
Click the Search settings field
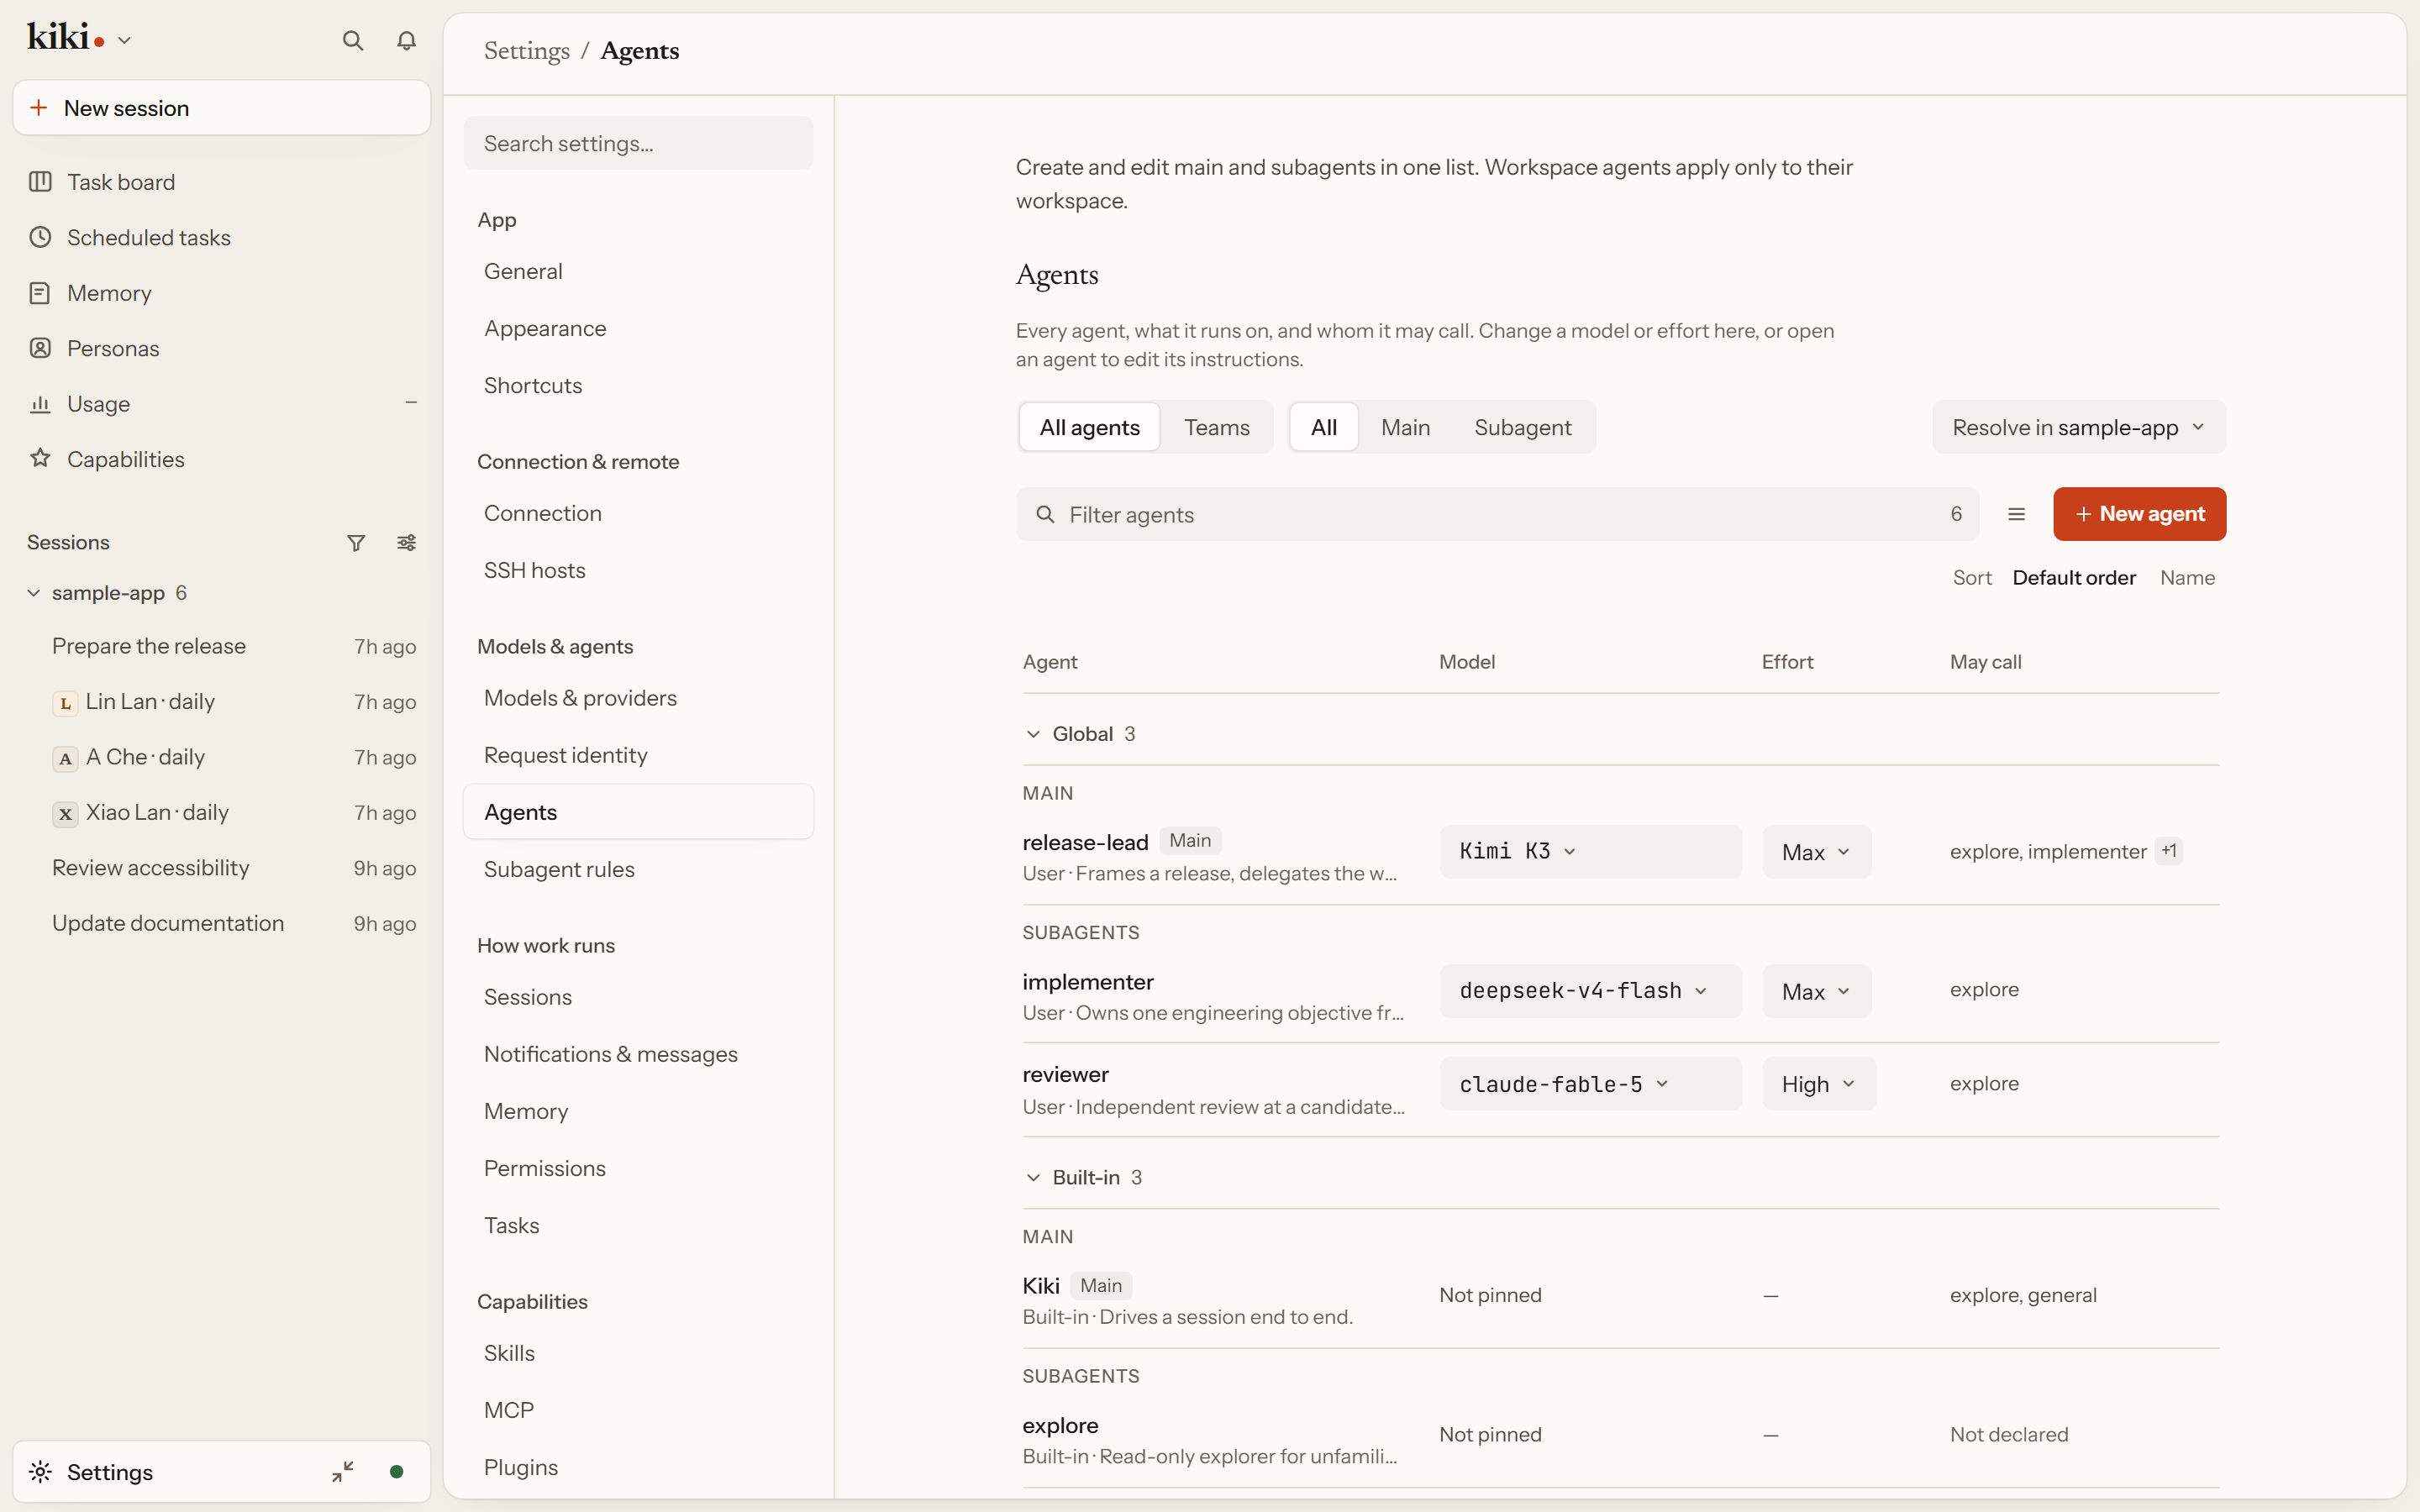(638, 143)
